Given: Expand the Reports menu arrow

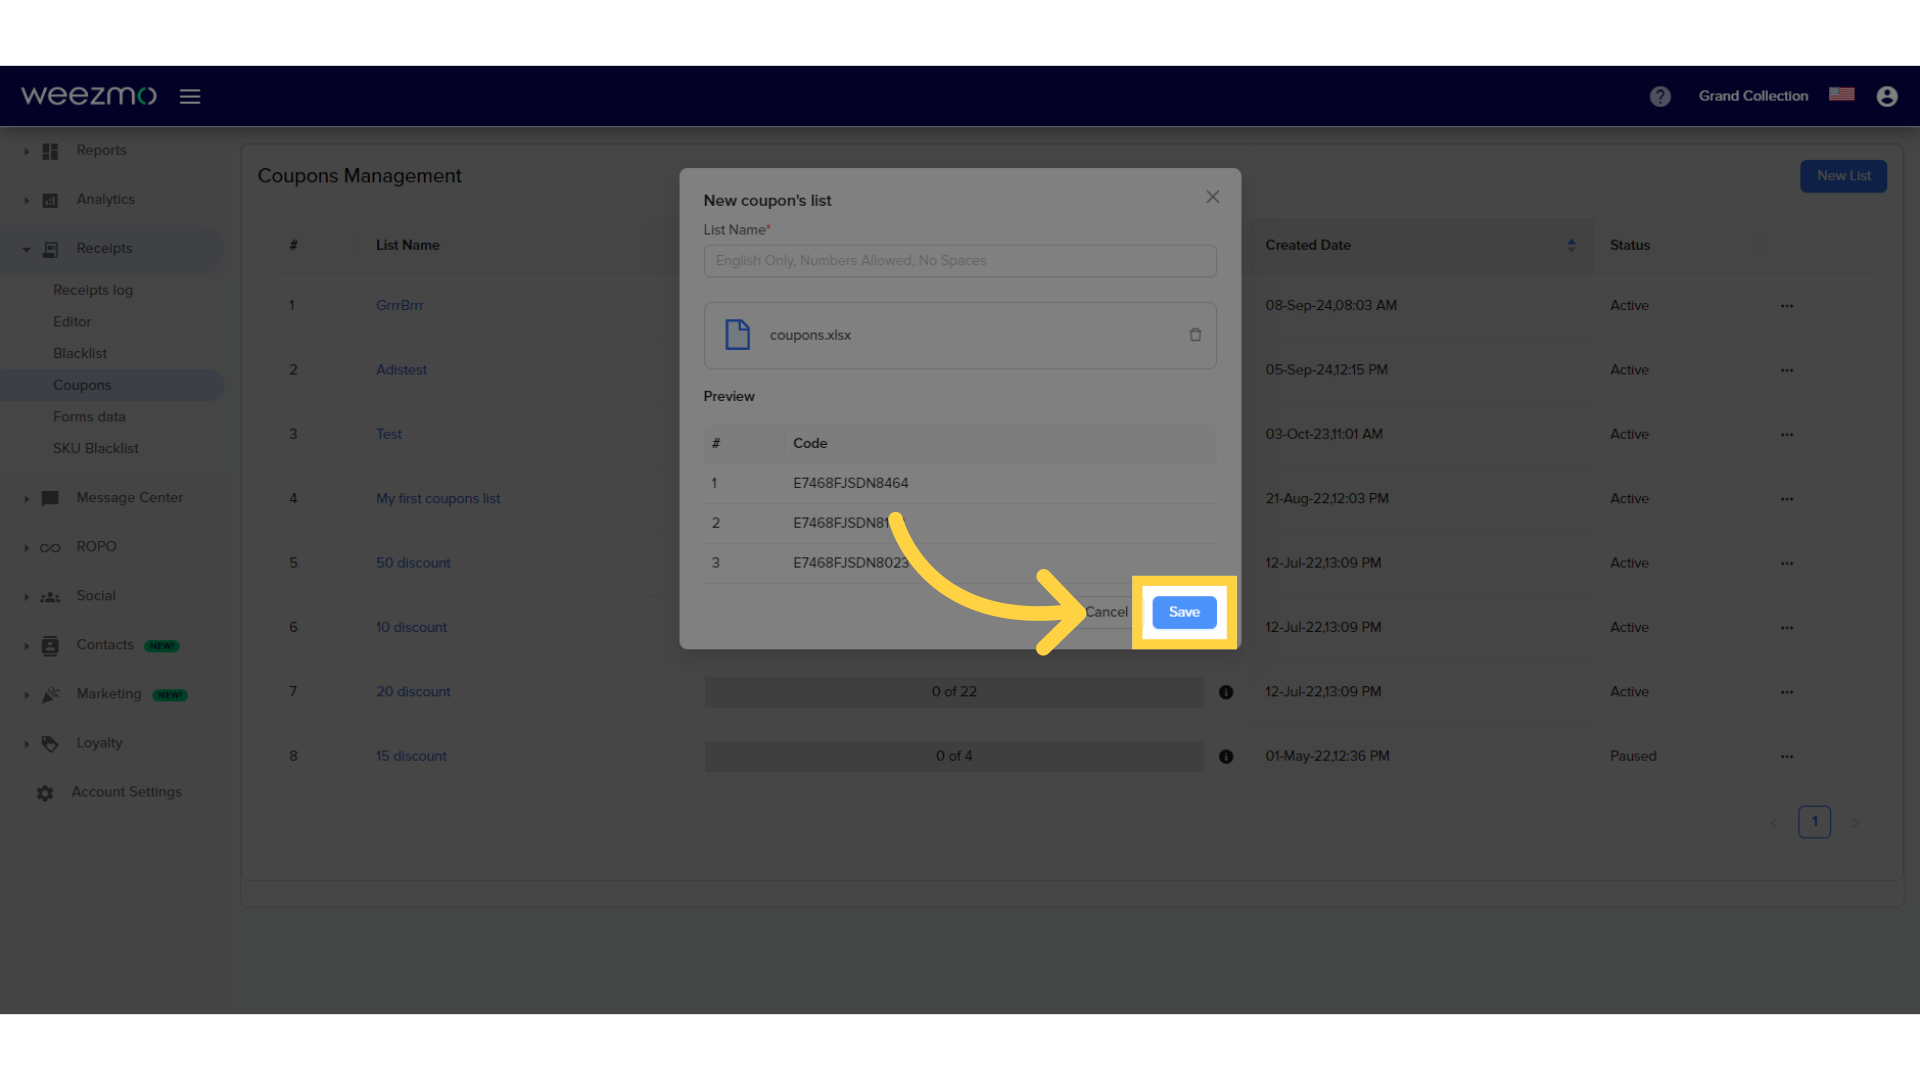Looking at the screenshot, I should pyautogui.click(x=26, y=151).
